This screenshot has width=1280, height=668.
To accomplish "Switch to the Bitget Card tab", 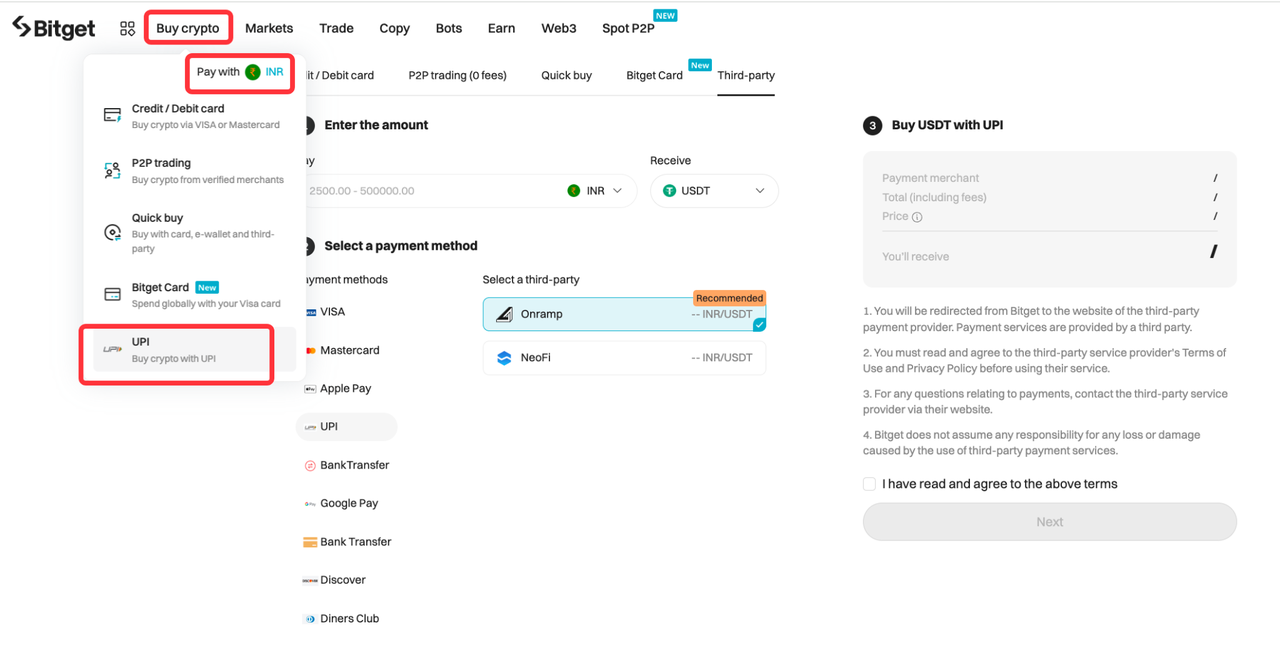I will [655, 75].
